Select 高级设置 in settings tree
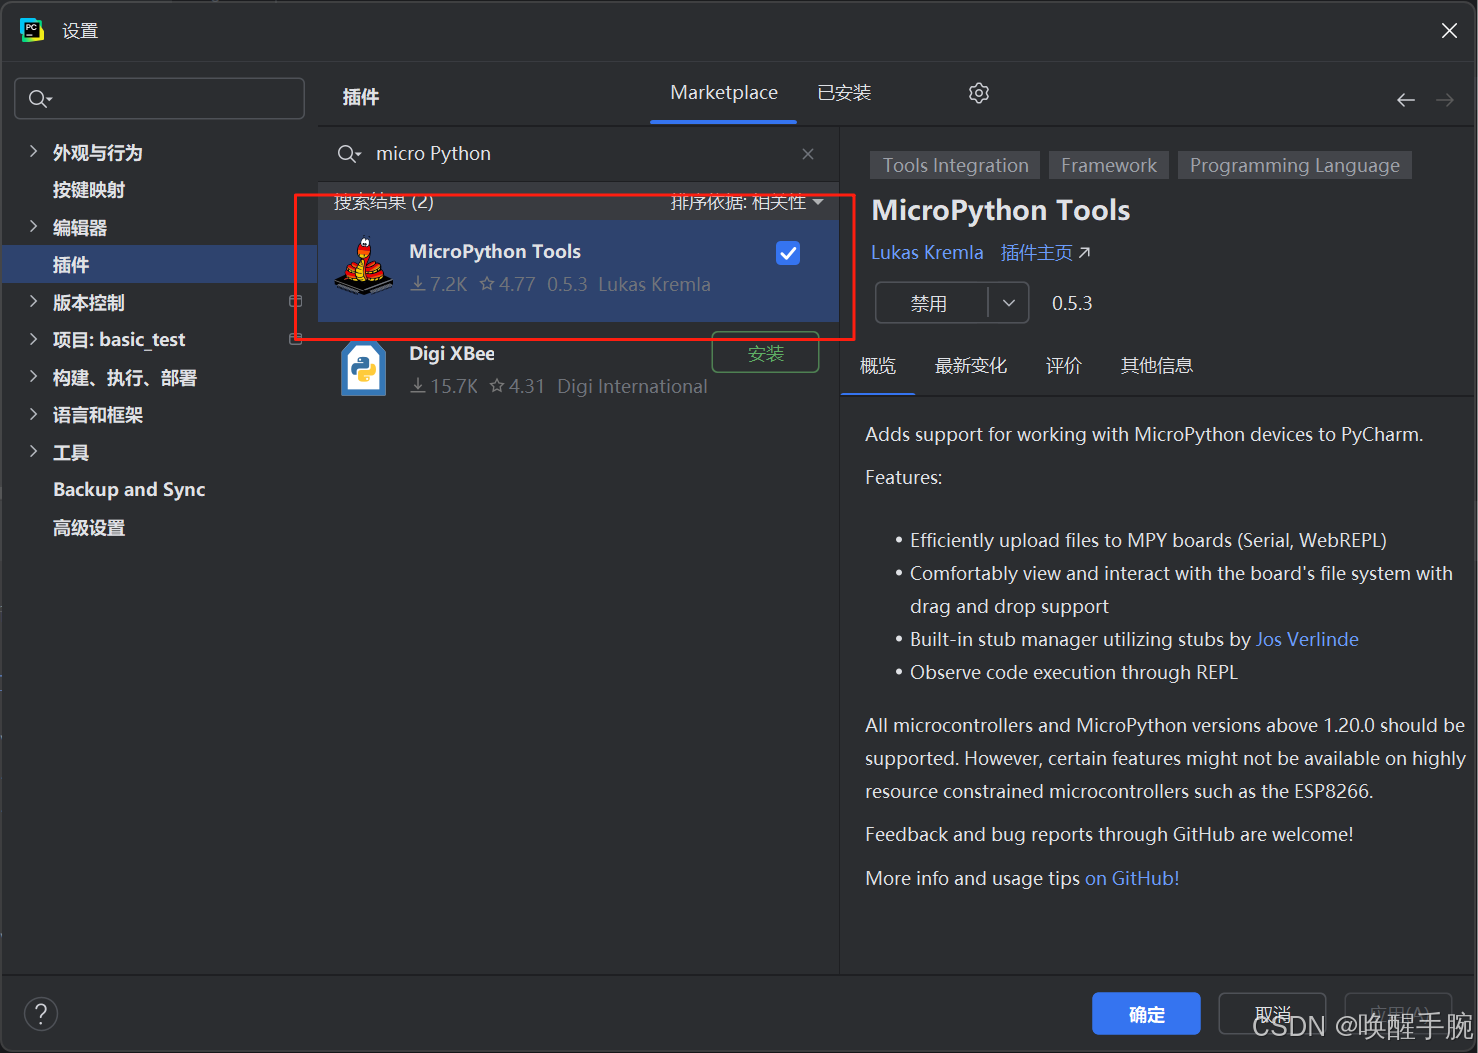This screenshot has width=1478, height=1053. tap(89, 527)
